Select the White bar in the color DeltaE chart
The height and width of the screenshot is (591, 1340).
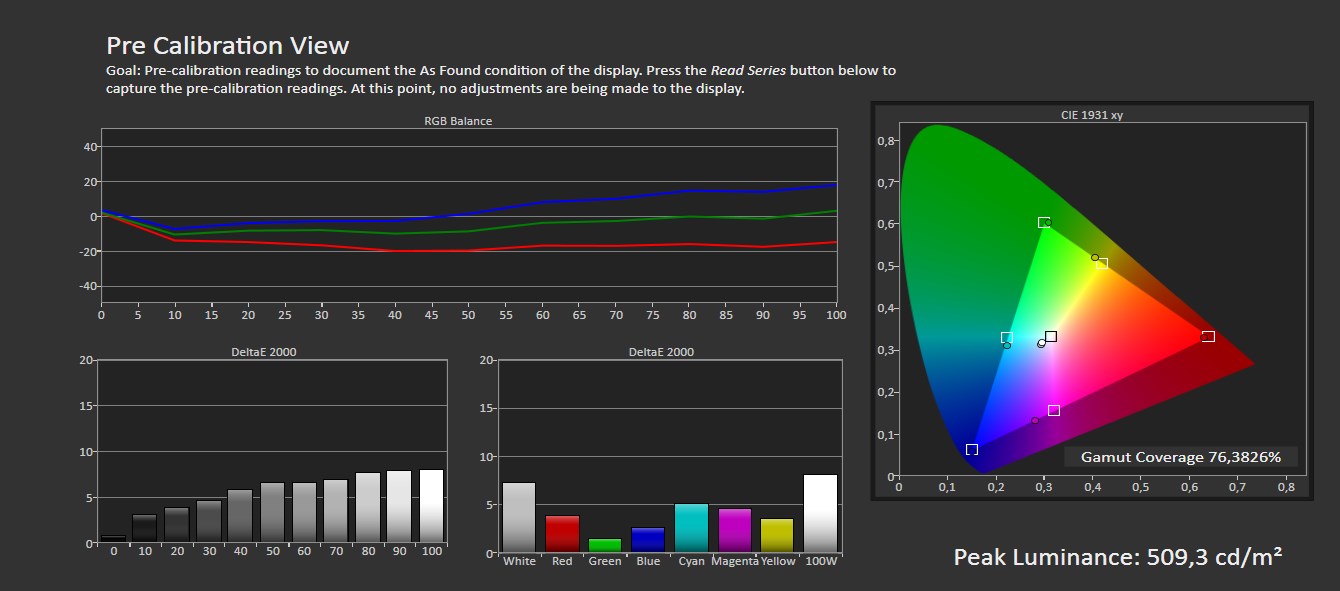(519, 517)
